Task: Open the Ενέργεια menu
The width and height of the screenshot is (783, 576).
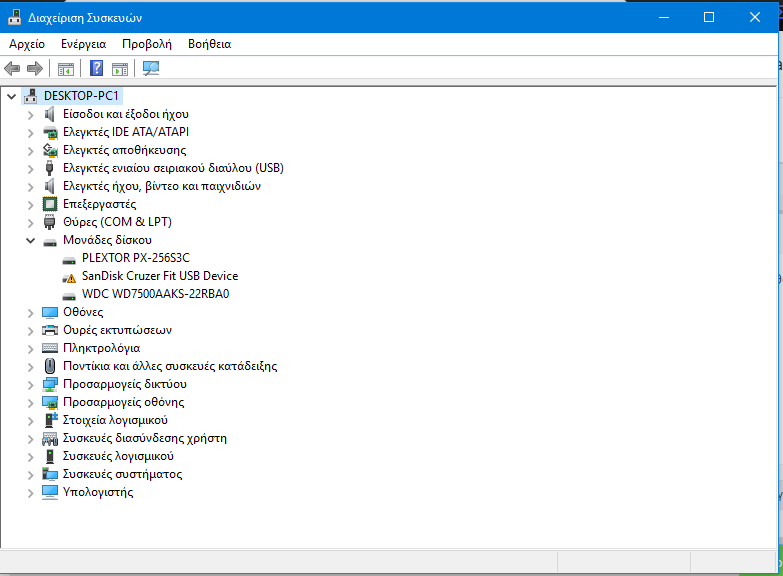Action: tap(83, 44)
